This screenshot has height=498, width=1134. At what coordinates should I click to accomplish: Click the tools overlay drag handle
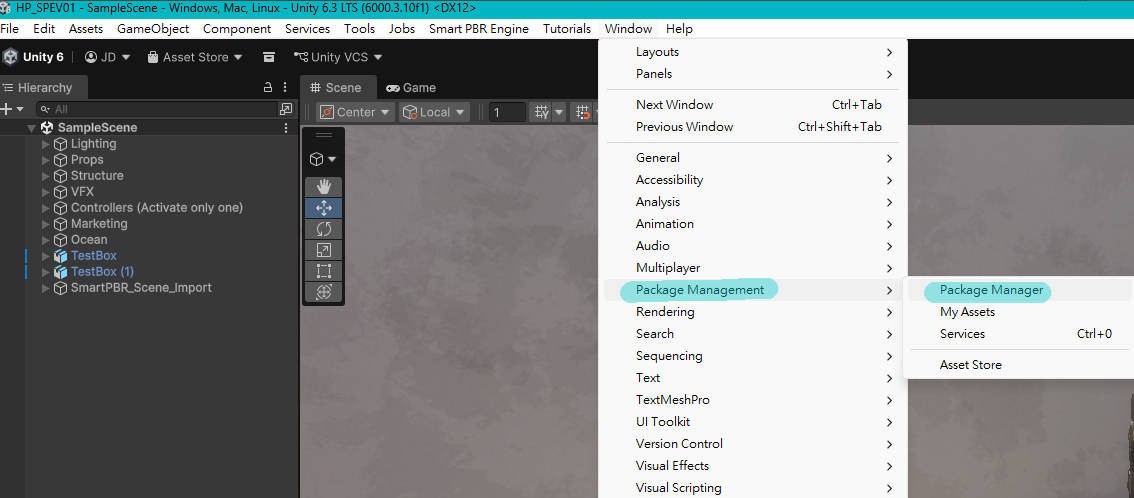coord(323,135)
